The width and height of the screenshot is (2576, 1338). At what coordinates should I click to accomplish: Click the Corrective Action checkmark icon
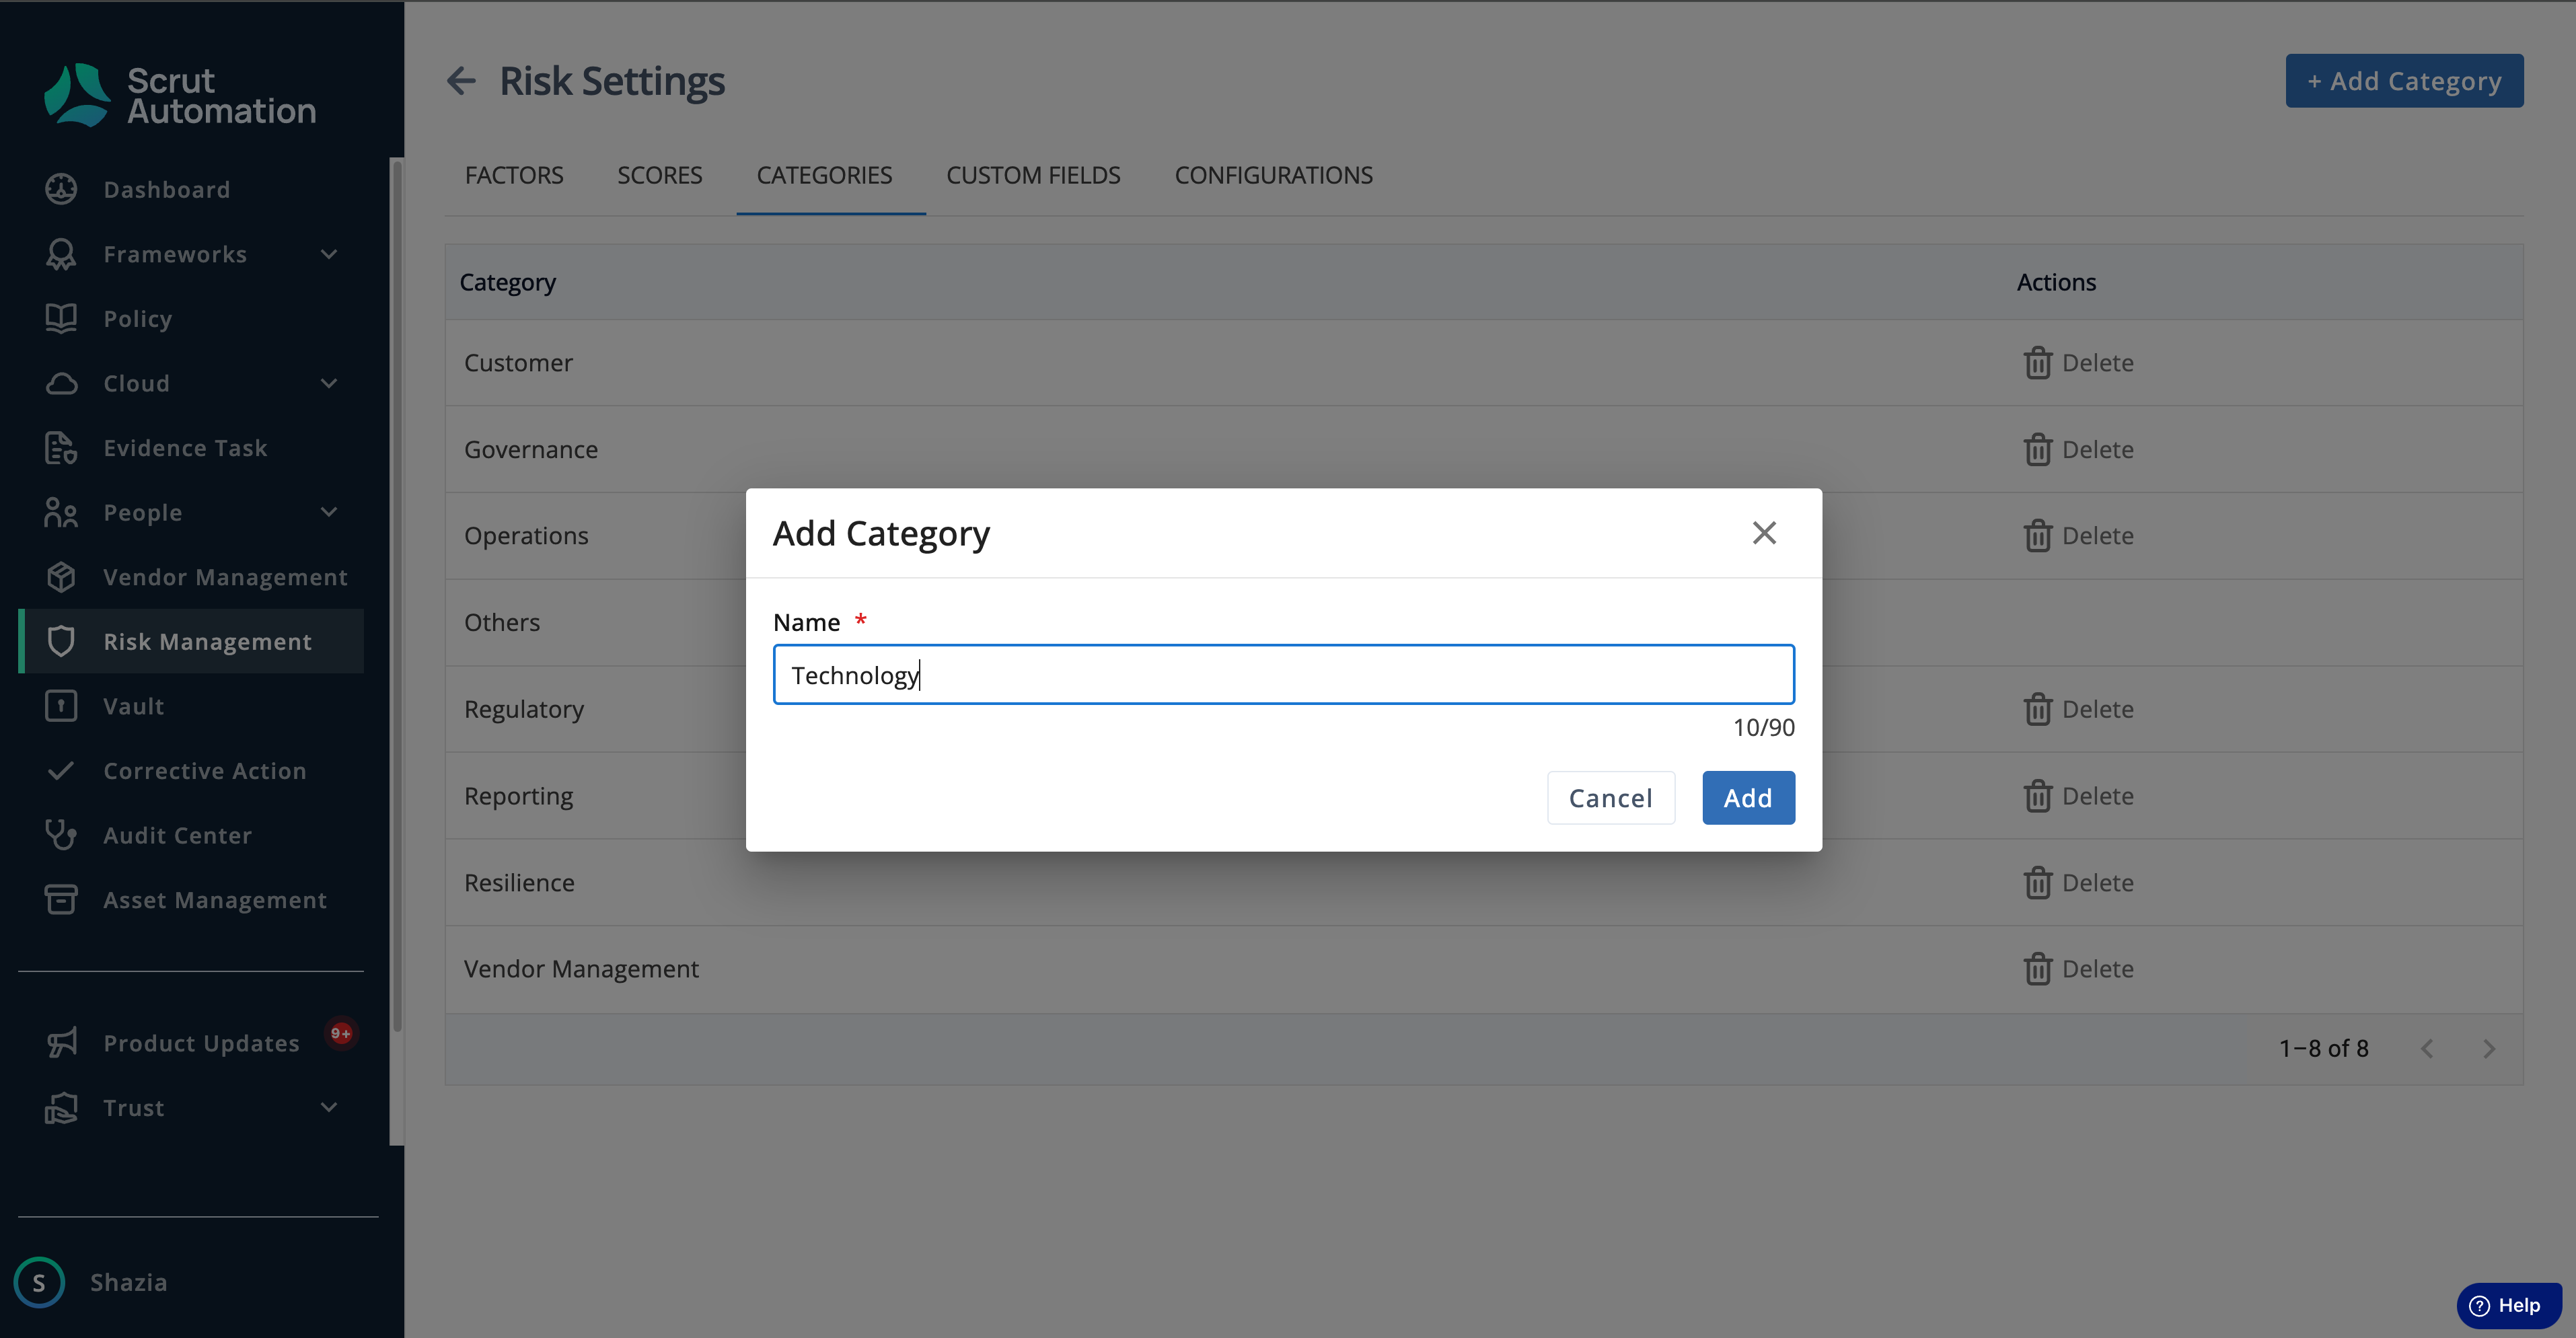tap(61, 770)
